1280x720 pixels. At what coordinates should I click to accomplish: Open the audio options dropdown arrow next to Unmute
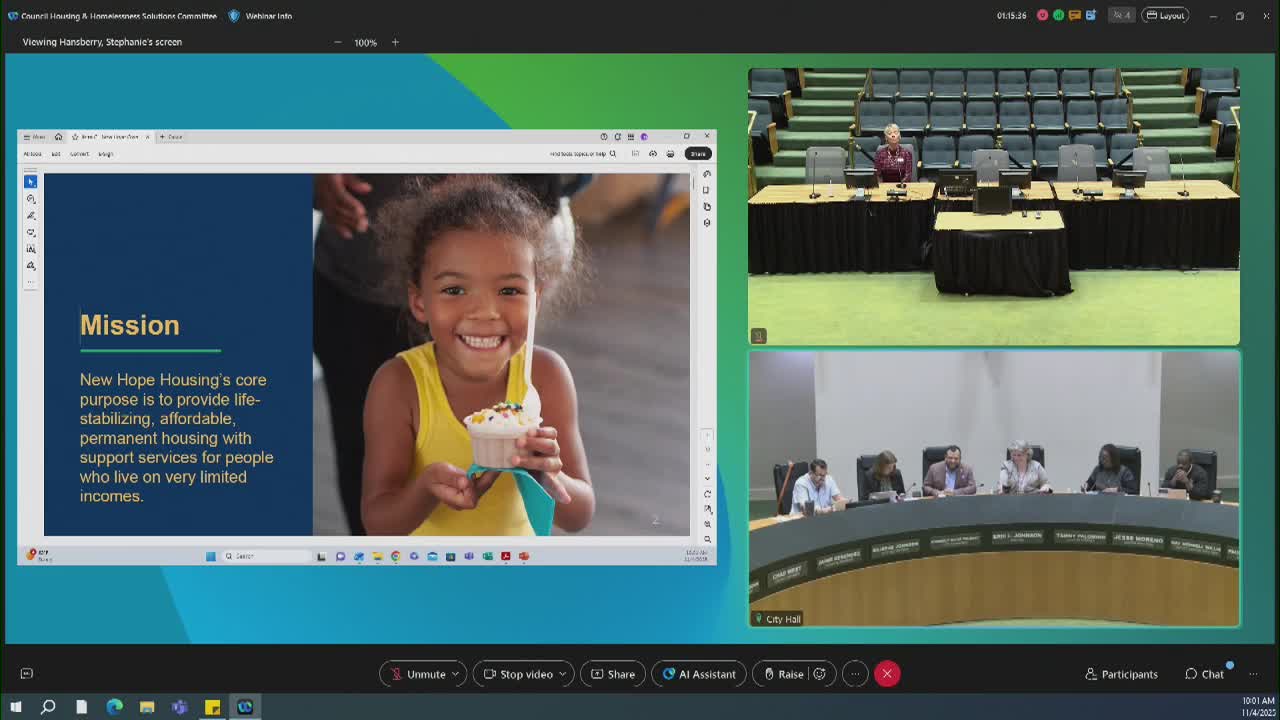(455, 674)
